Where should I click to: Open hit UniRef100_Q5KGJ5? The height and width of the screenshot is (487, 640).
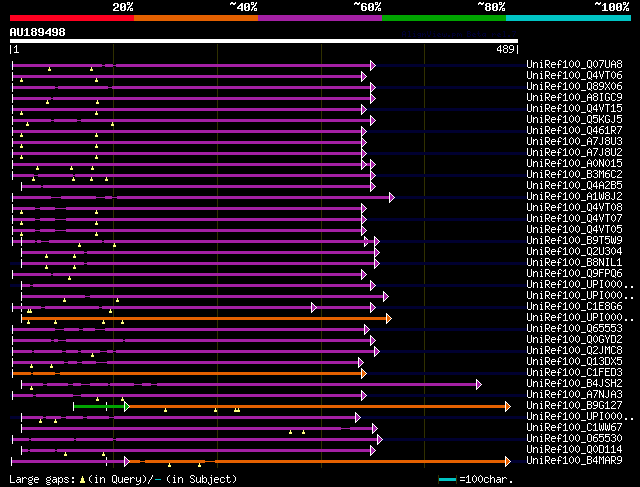coord(574,120)
